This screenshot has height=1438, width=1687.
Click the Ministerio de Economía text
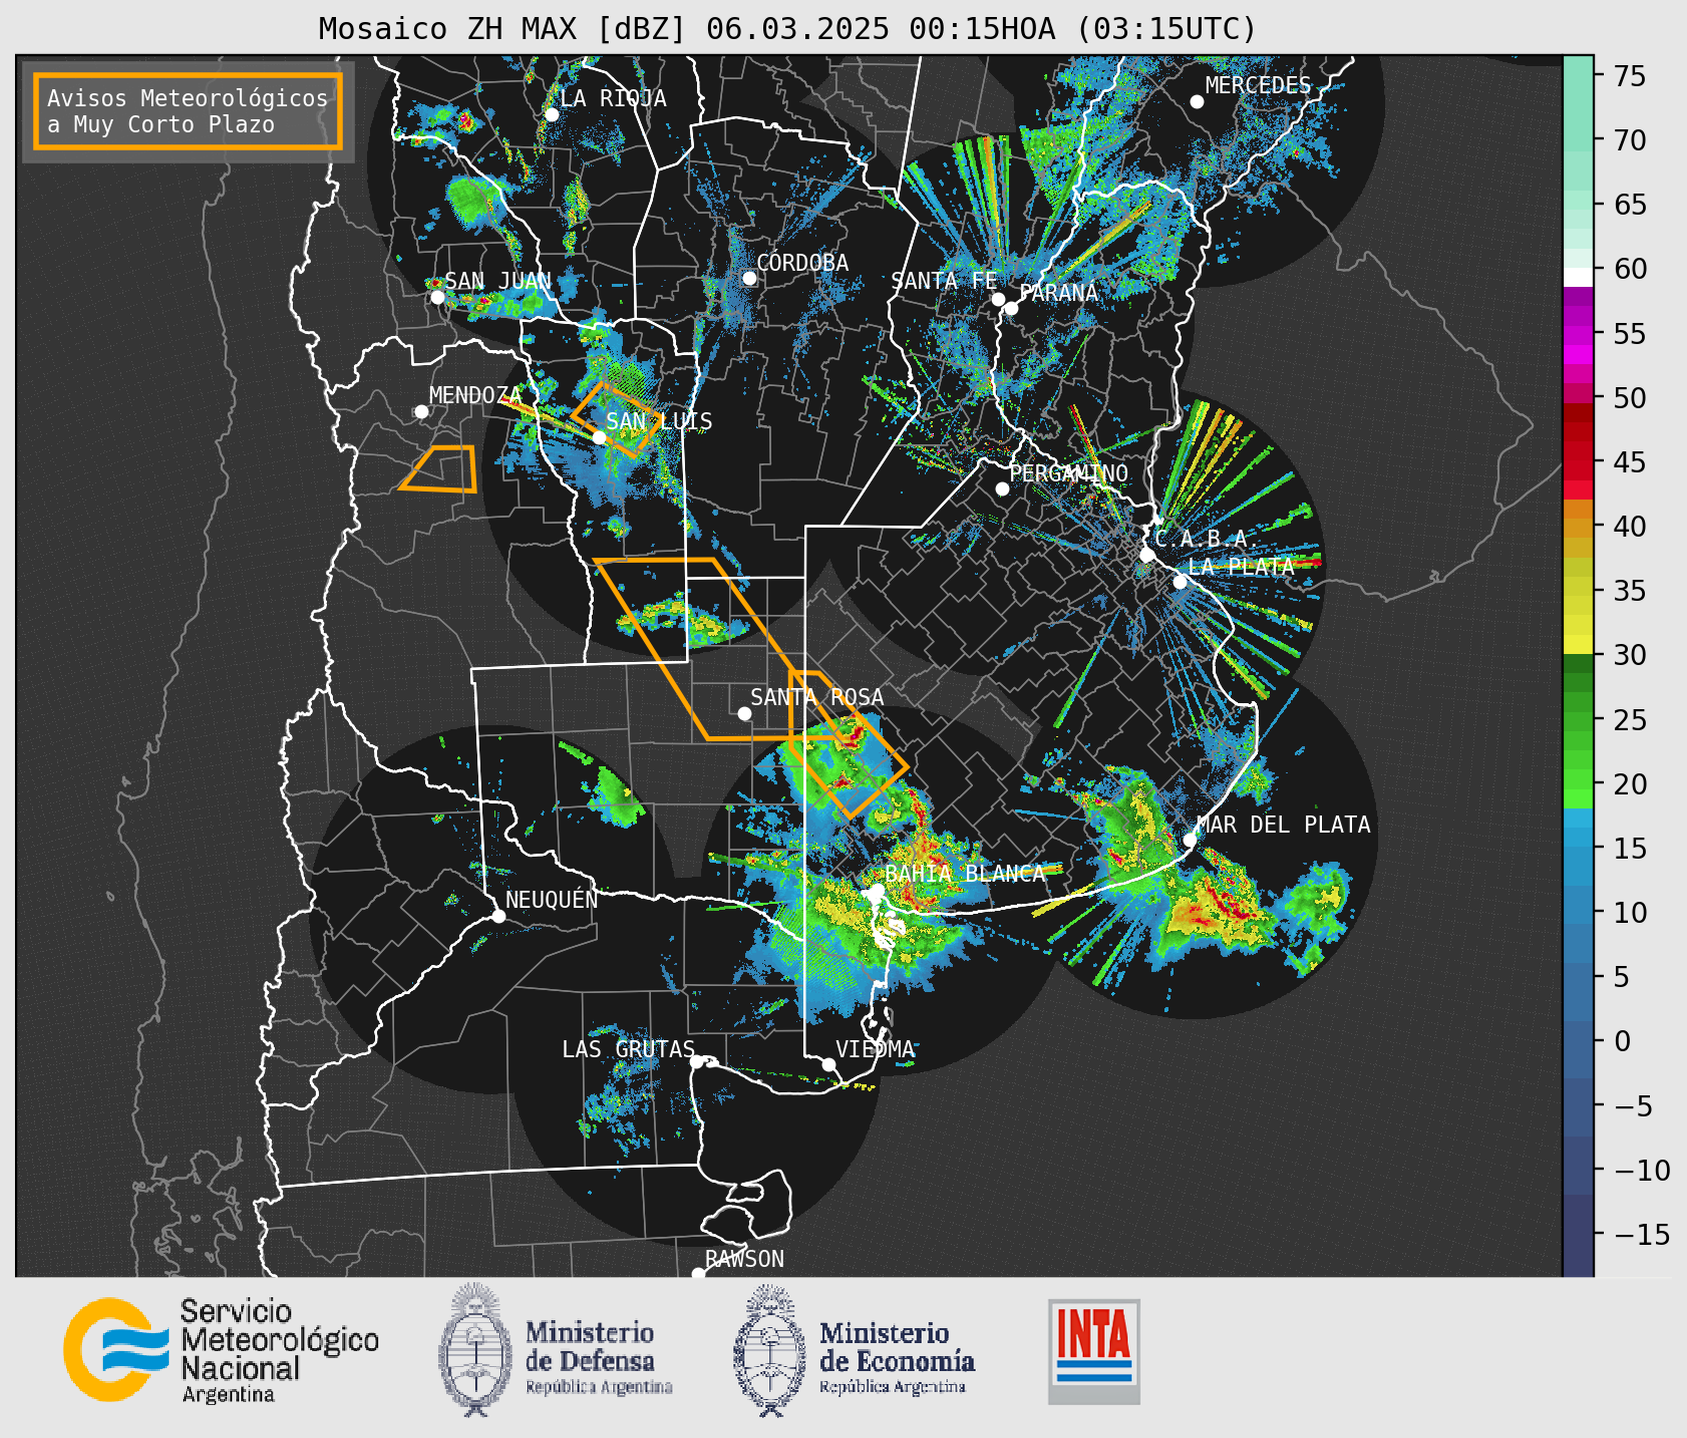coord(897,1357)
